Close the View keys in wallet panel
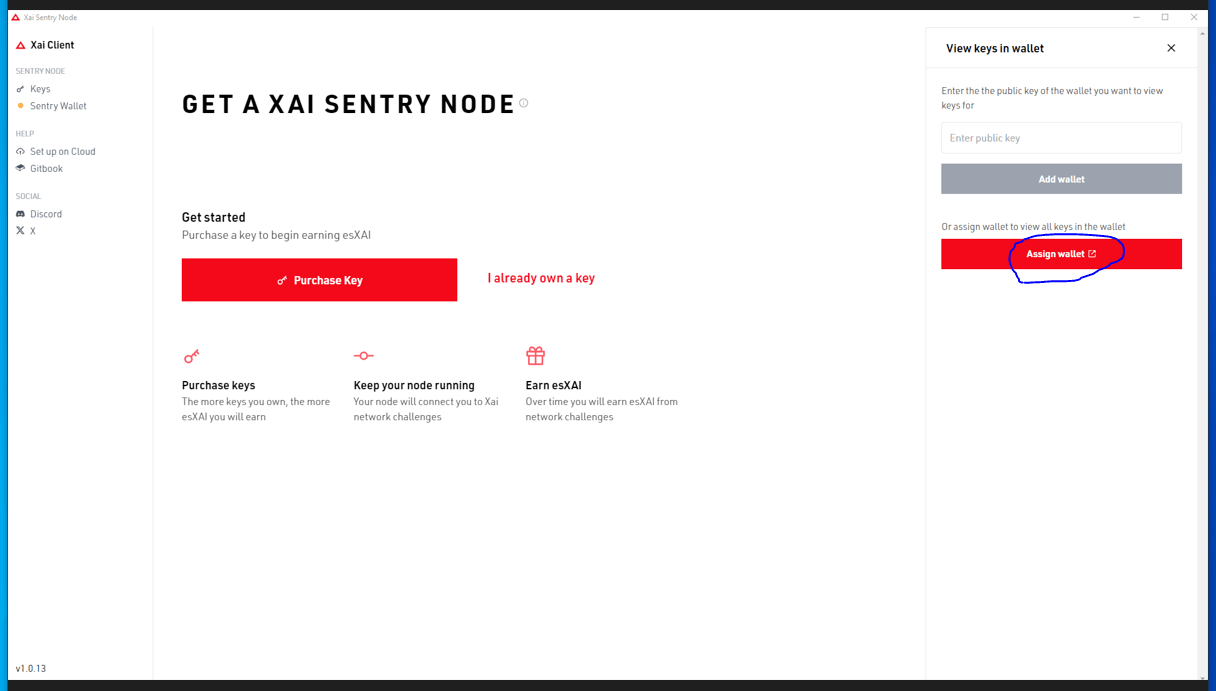 1171,48
